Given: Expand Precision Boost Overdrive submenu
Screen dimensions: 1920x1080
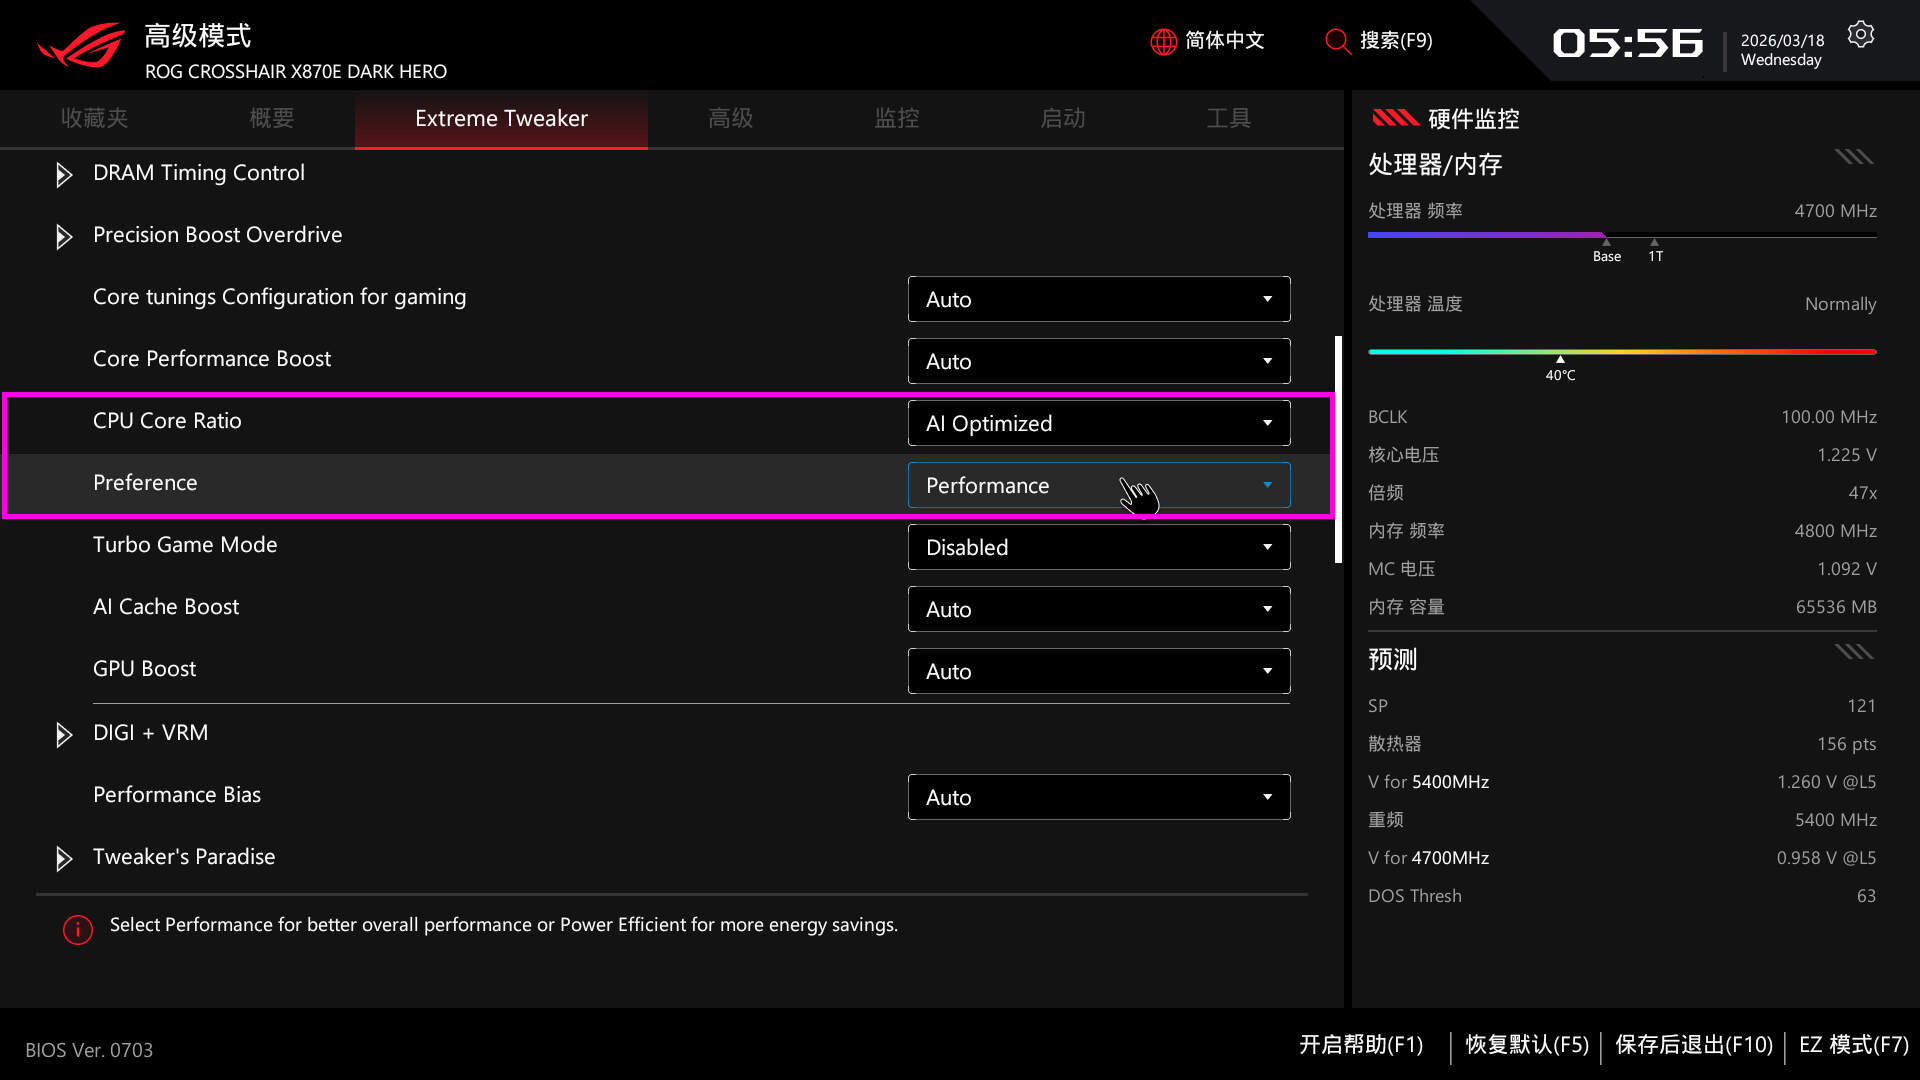Looking at the screenshot, I should [x=64, y=237].
